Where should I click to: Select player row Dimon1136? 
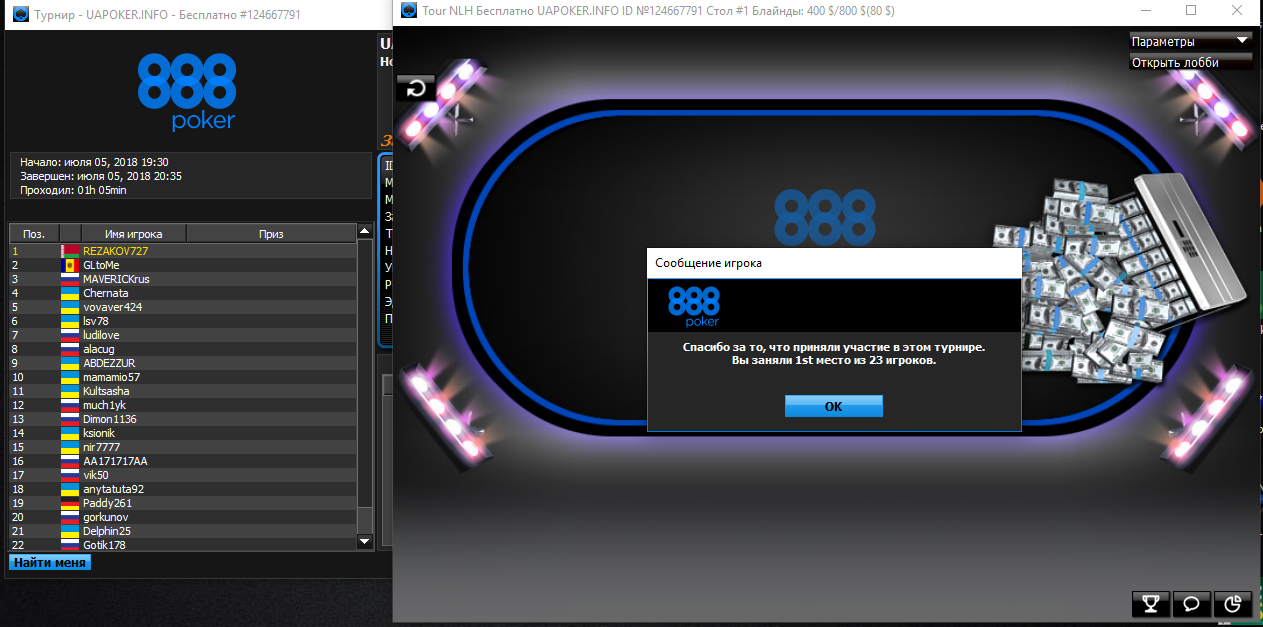(x=183, y=419)
